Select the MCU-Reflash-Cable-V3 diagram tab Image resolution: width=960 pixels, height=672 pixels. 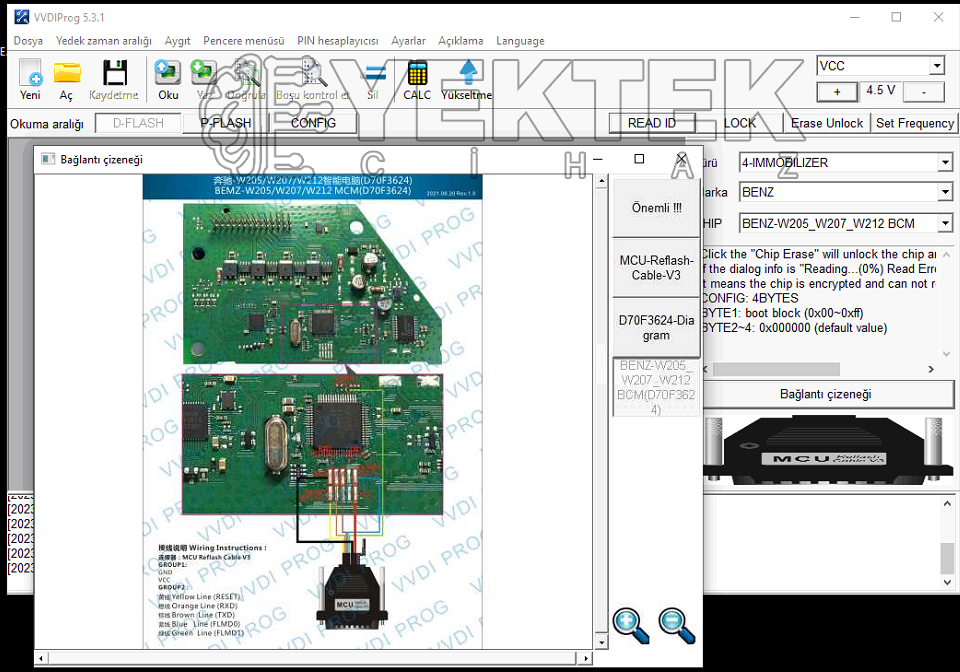point(656,267)
